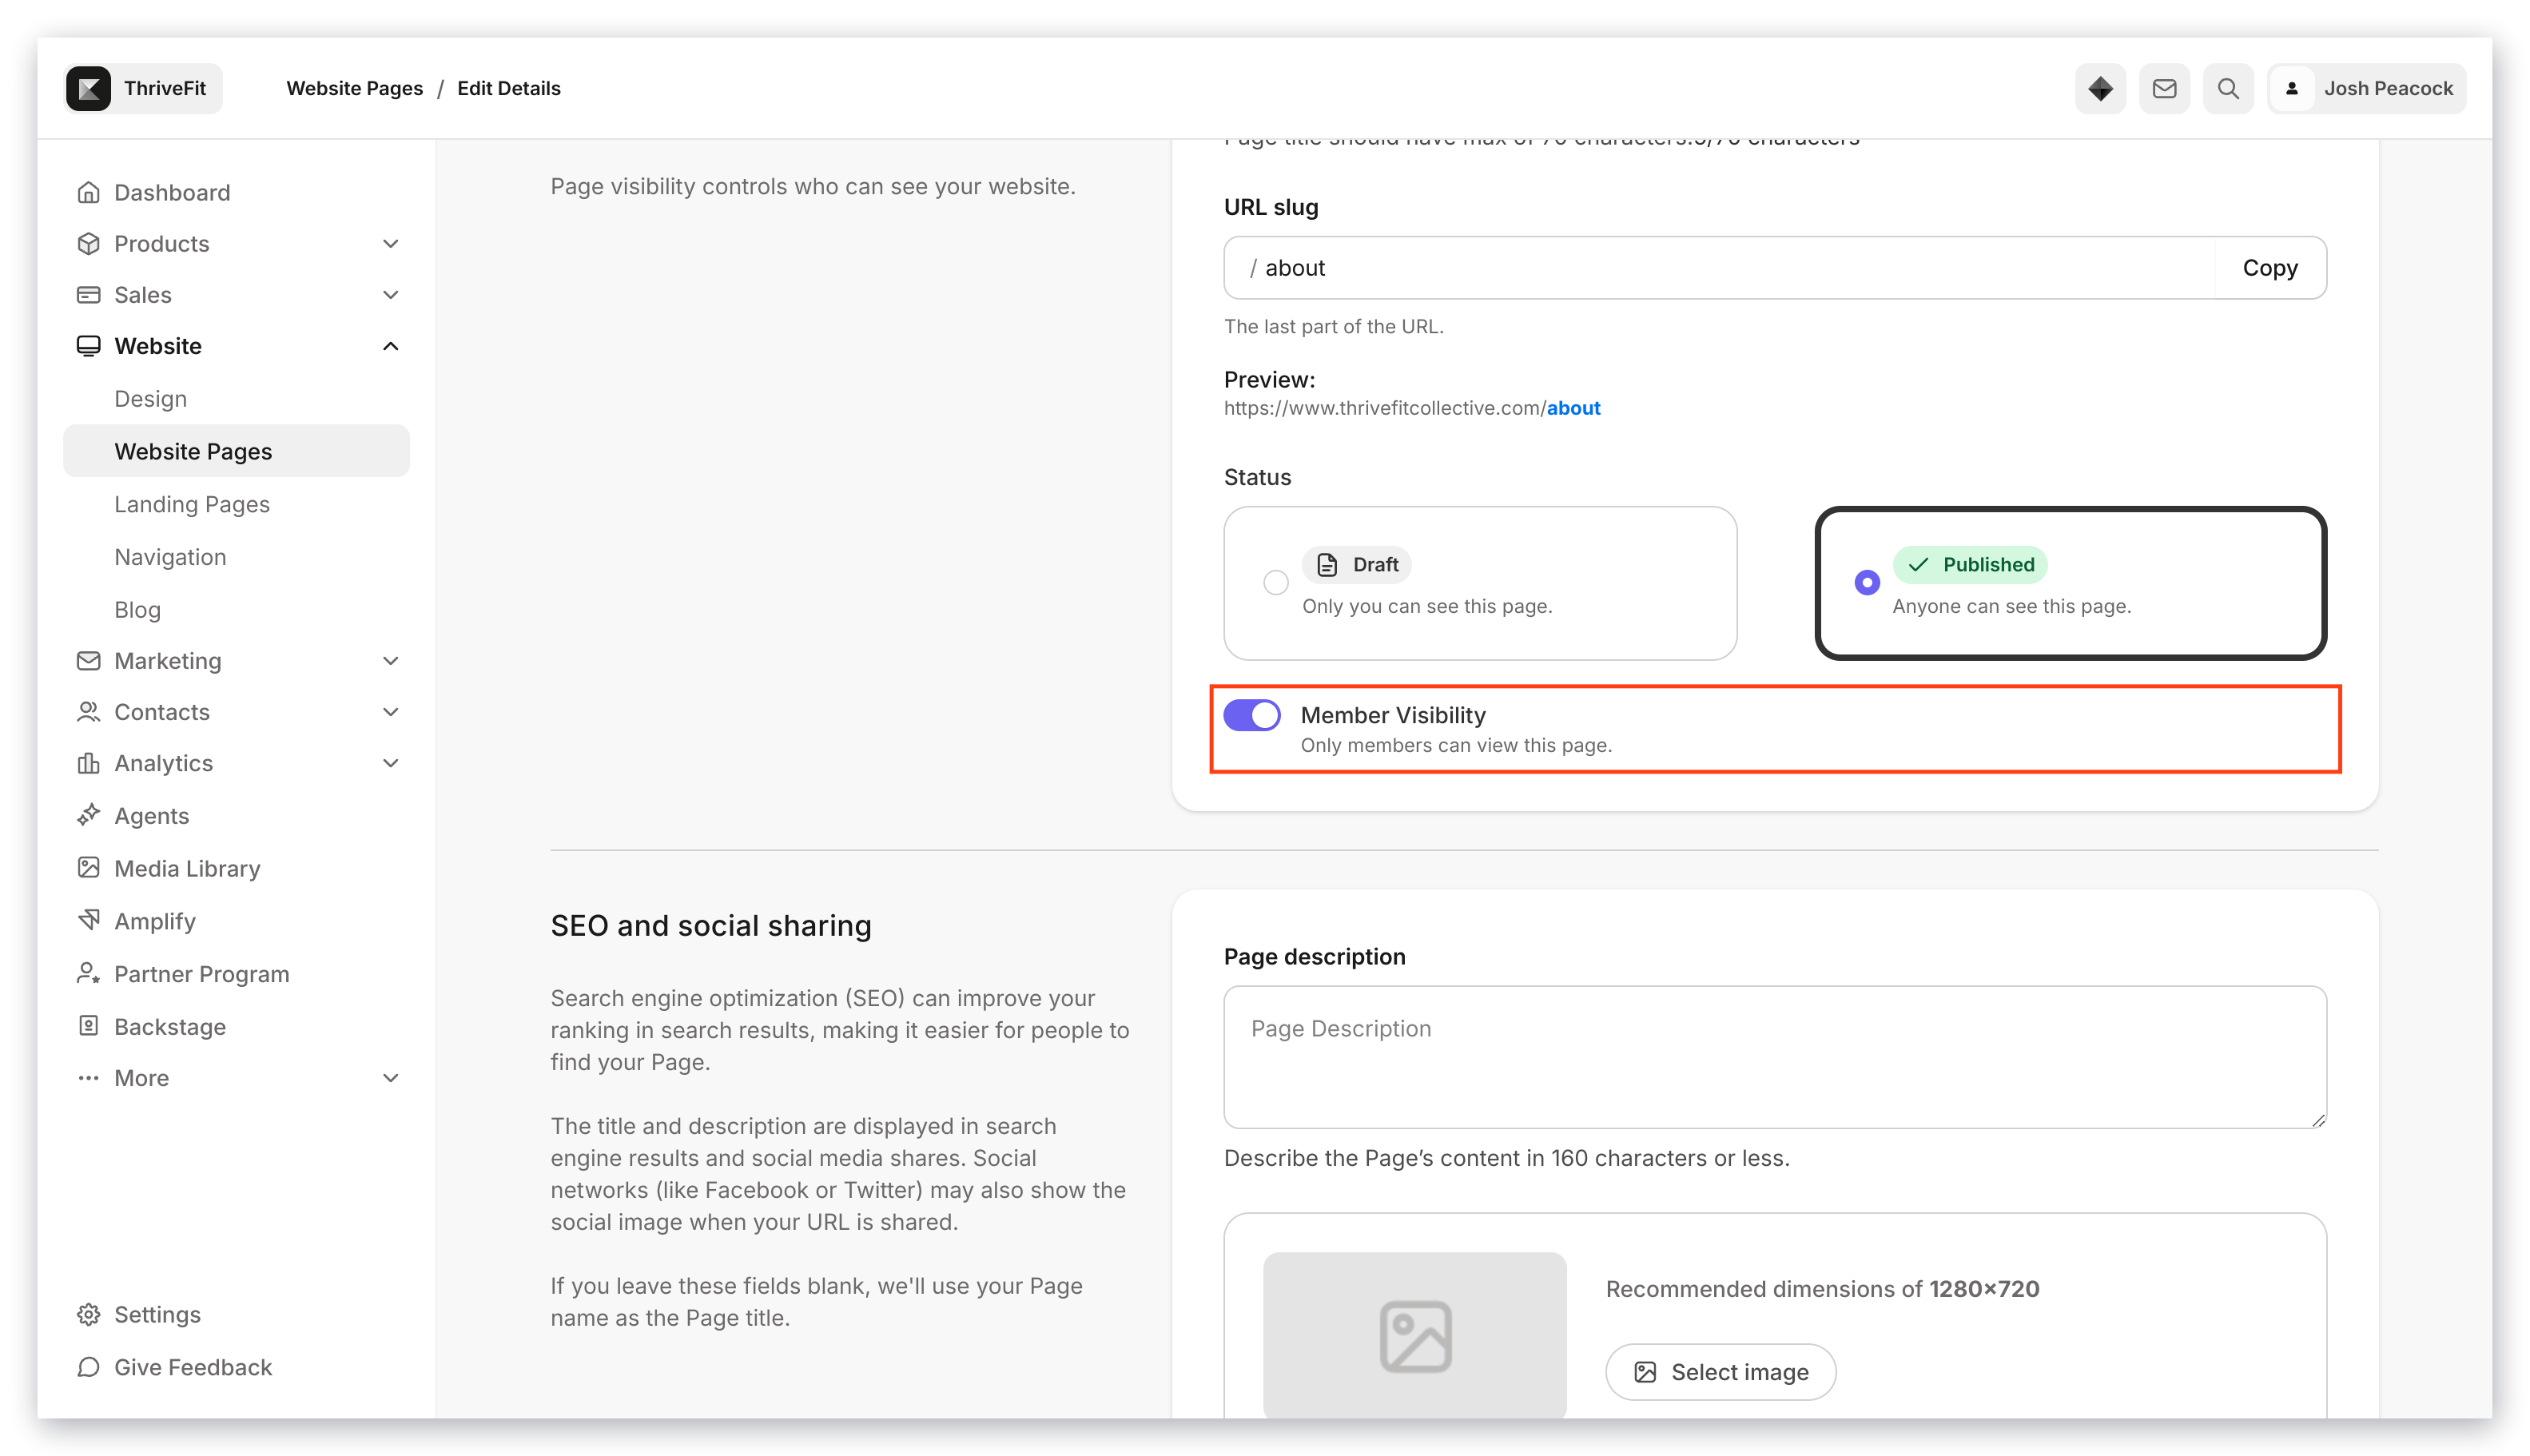This screenshot has height=1456, width=2530.
Task: Click the Settings gear icon
Action: click(88, 1314)
